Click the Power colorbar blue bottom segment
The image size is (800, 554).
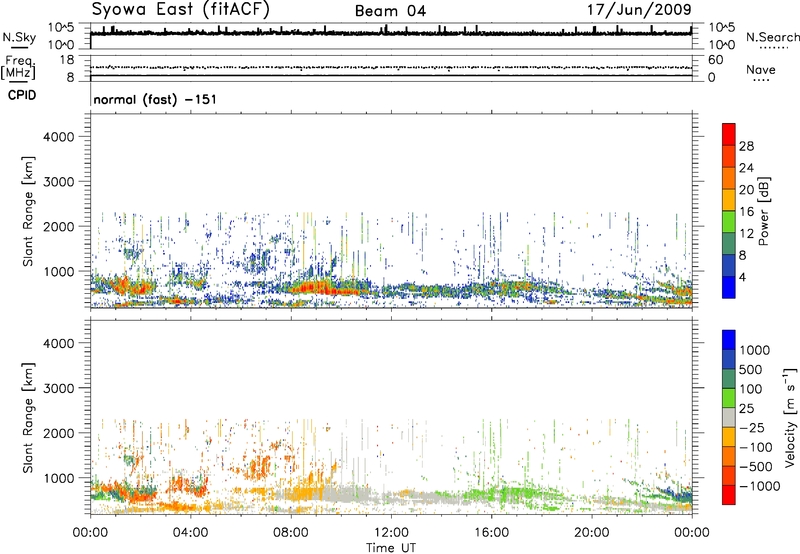click(729, 287)
